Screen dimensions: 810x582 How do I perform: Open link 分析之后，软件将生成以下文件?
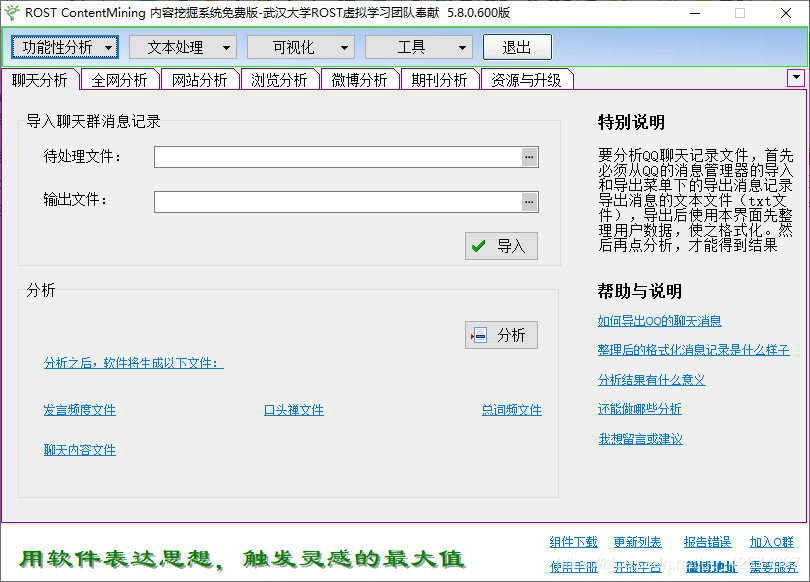coord(134,363)
